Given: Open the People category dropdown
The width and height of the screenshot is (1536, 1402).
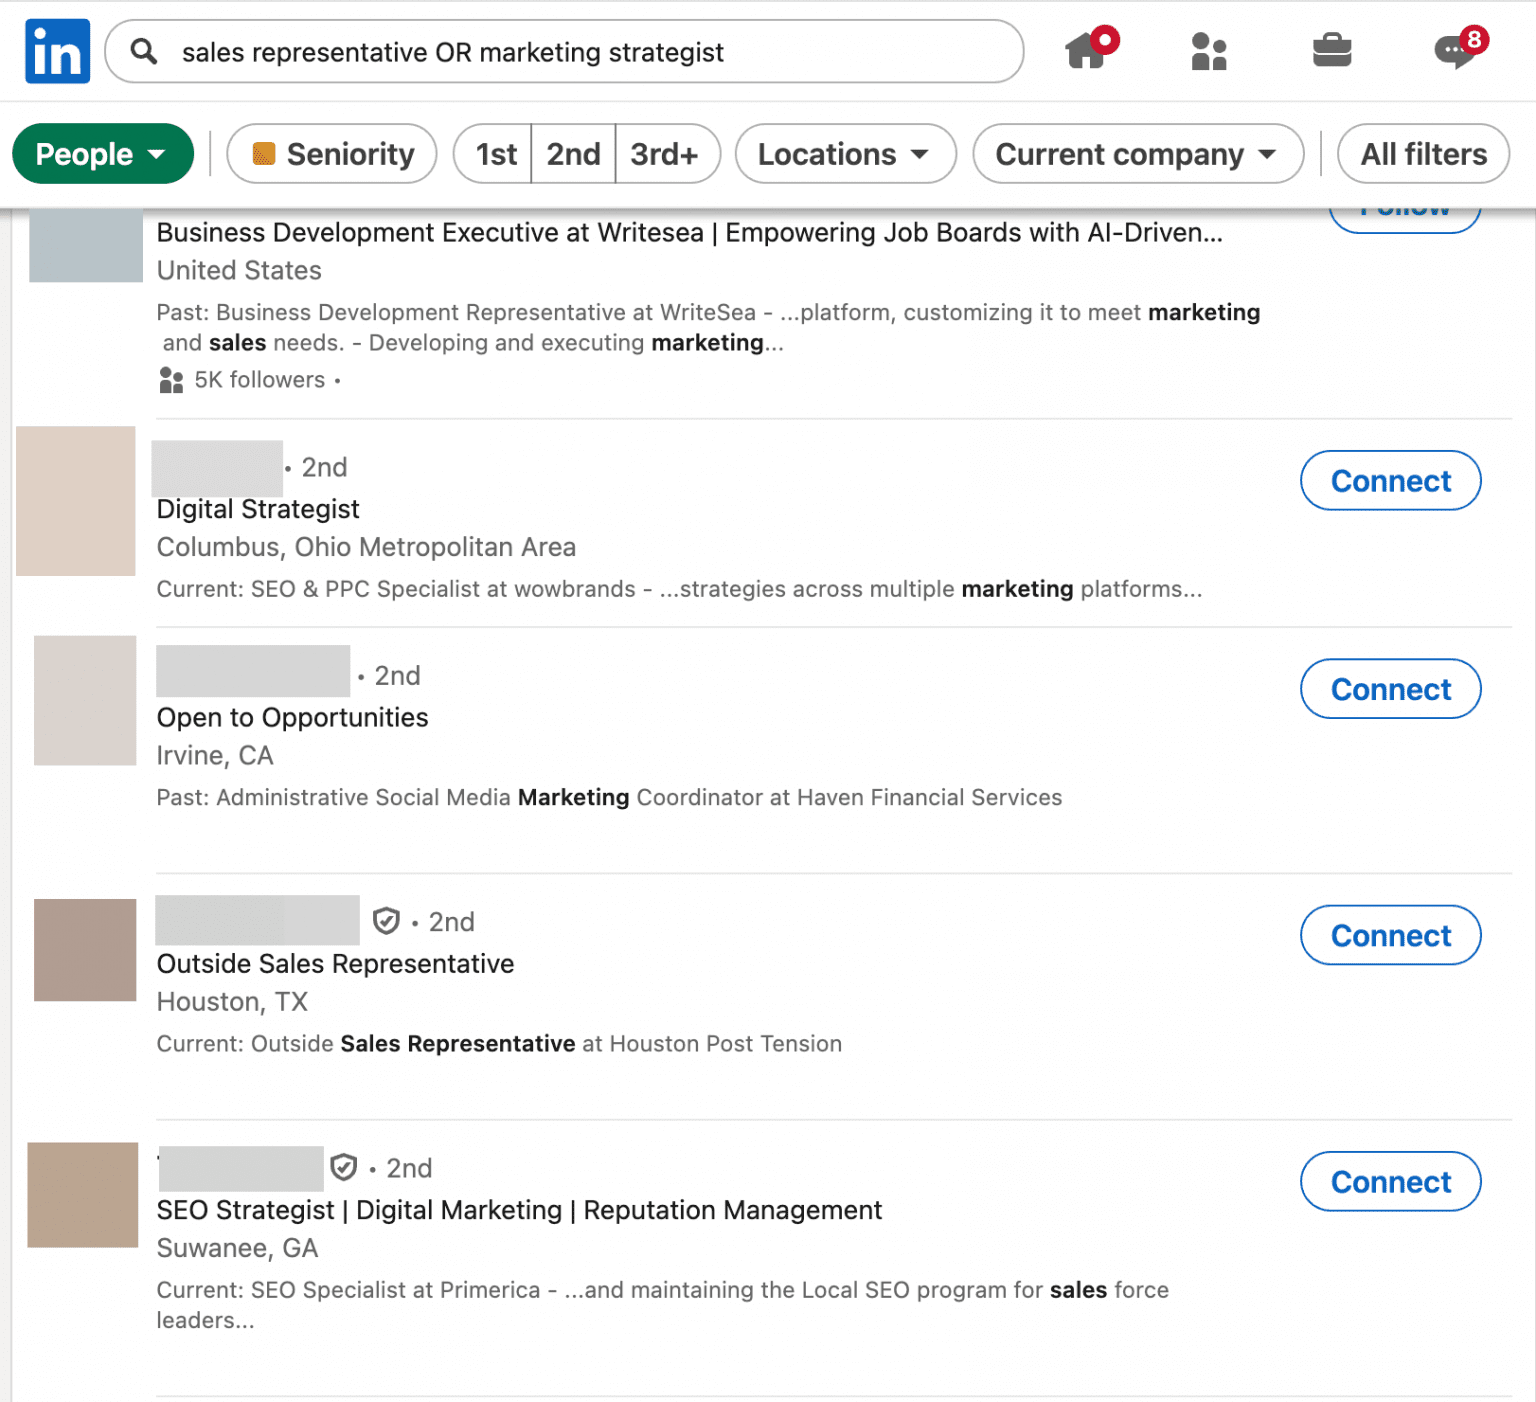Looking at the screenshot, I should pyautogui.click(x=102, y=154).
